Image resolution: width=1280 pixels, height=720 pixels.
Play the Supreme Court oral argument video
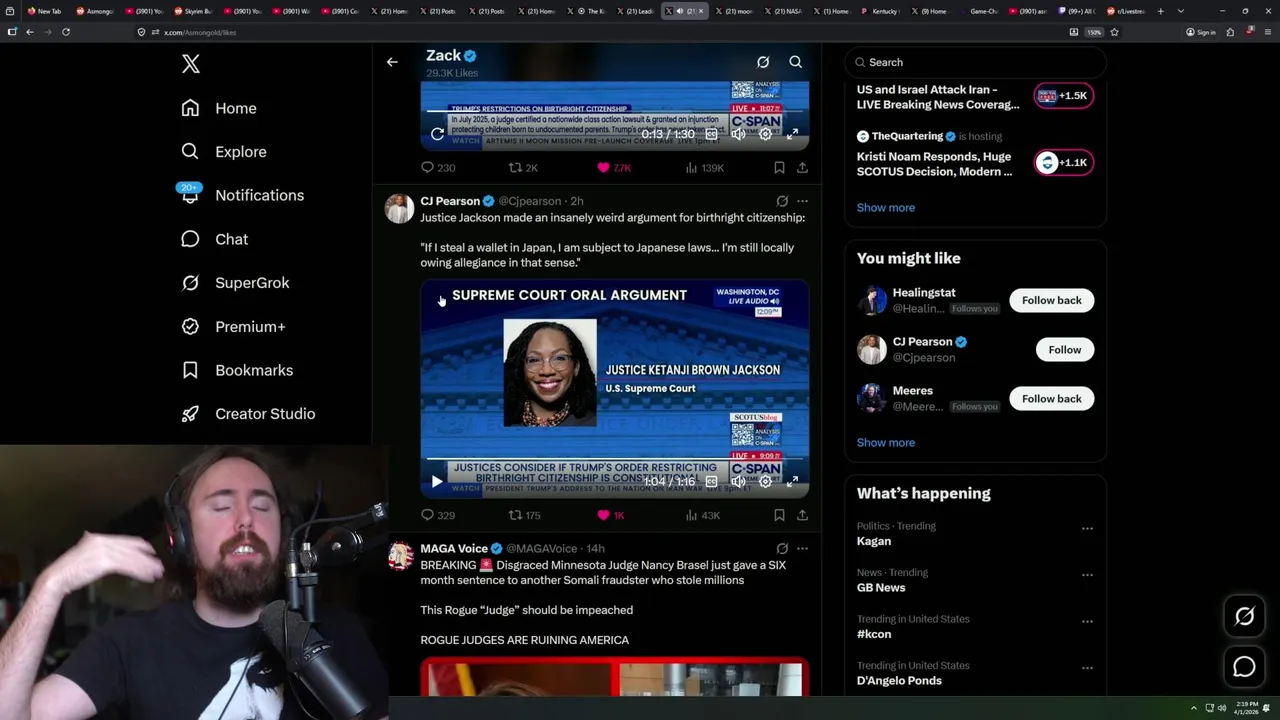click(437, 481)
